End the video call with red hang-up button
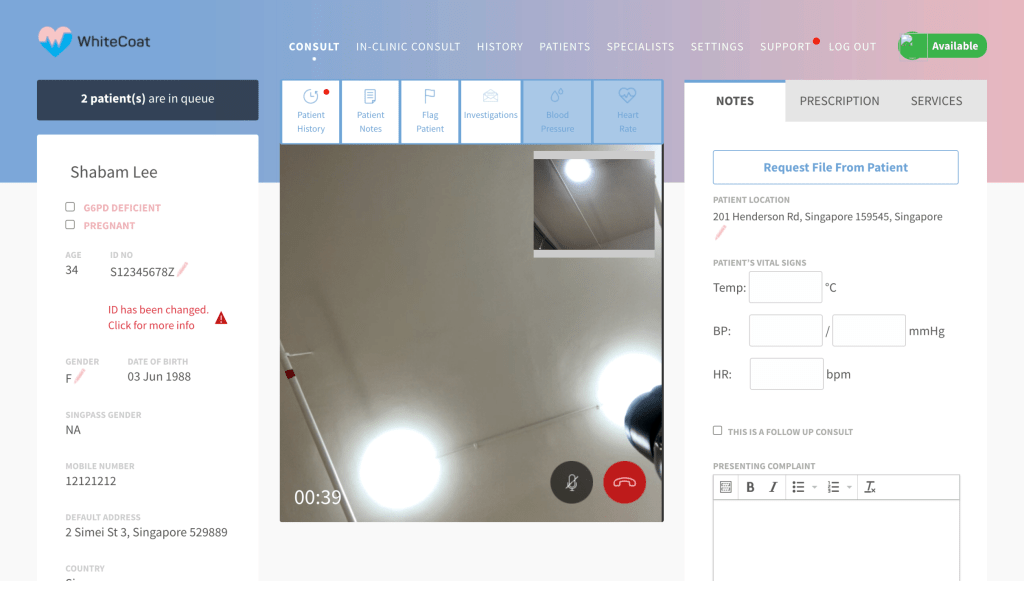Screen dimensions: 1024x590 (625, 482)
